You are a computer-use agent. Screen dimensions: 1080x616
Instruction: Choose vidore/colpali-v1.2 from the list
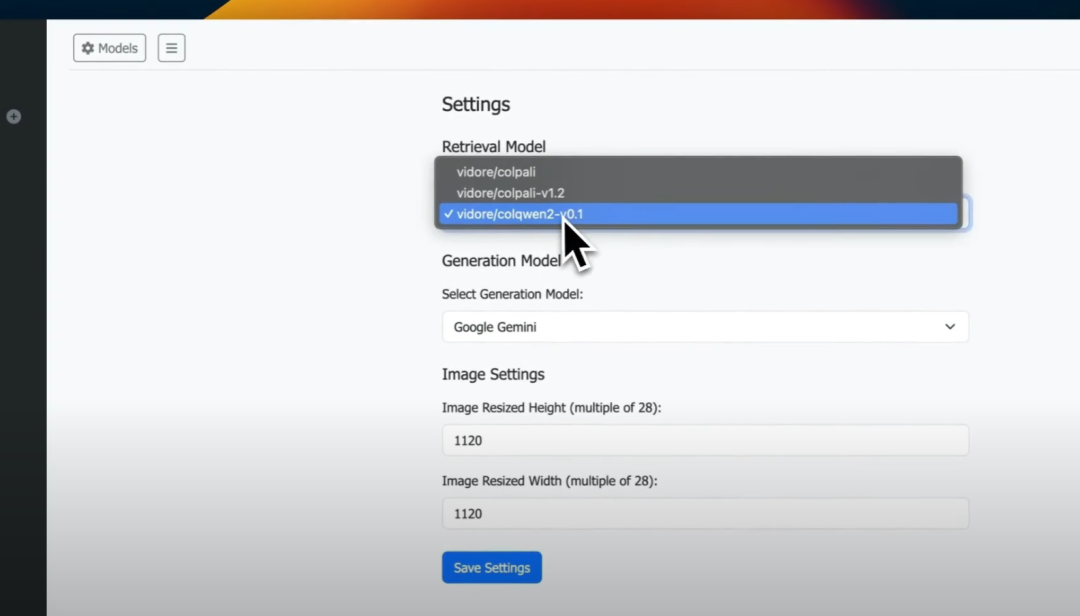[x=510, y=193]
